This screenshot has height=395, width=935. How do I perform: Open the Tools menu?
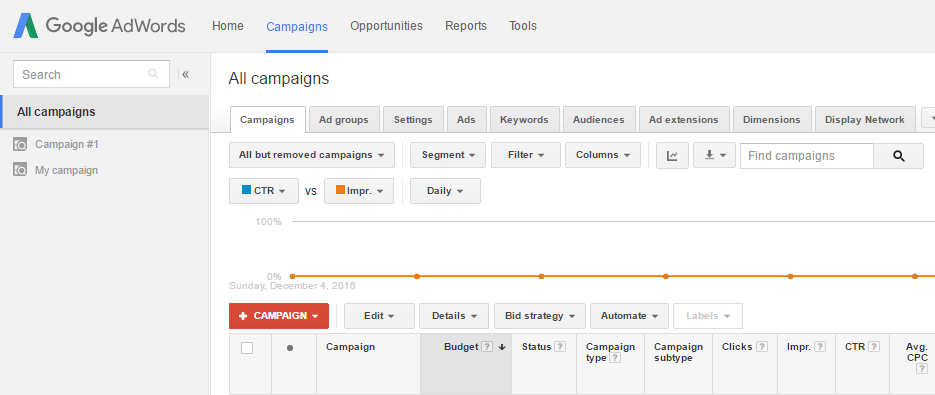click(x=523, y=26)
